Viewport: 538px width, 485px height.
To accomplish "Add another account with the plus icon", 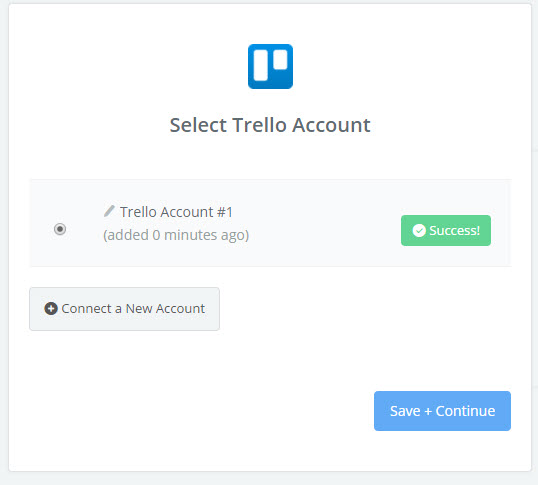I will point(51,308).
